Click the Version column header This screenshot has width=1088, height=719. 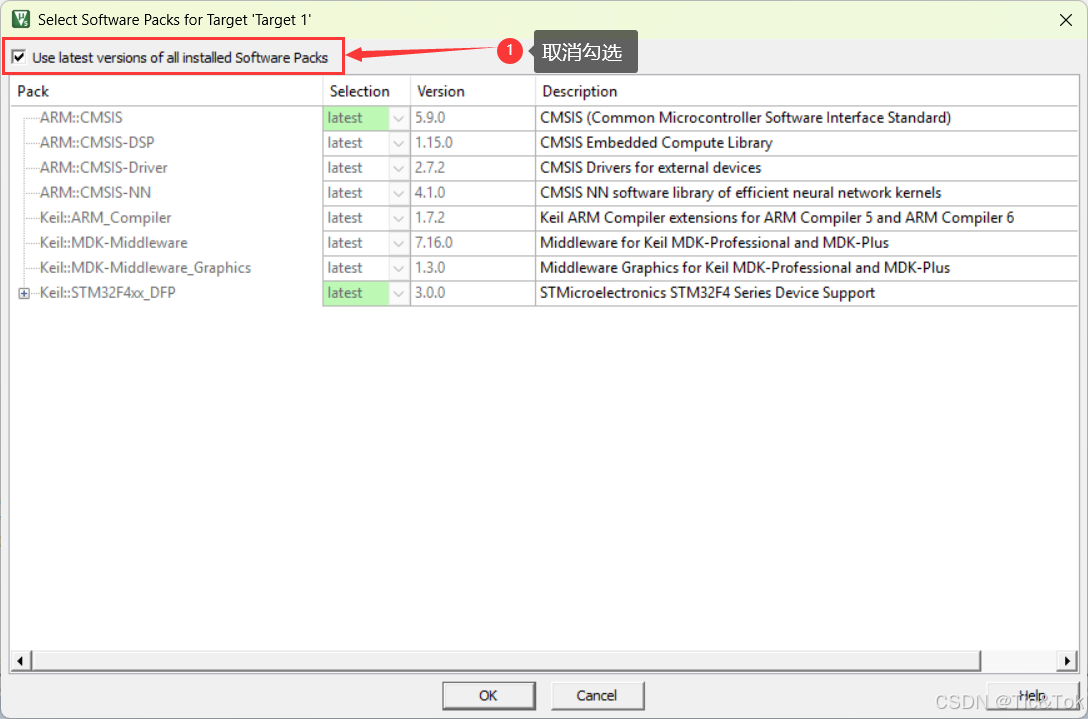pyautogui.click(x=473, y=92)
